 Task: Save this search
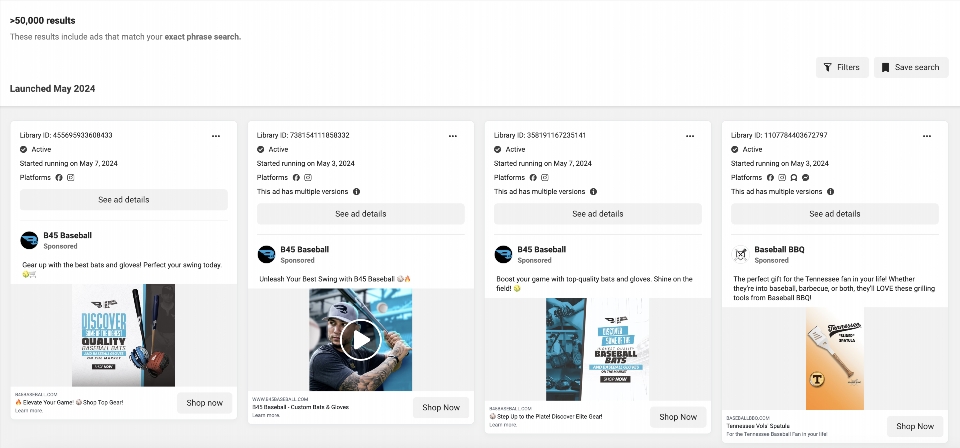pyautogui.click(x=911, y=67)
